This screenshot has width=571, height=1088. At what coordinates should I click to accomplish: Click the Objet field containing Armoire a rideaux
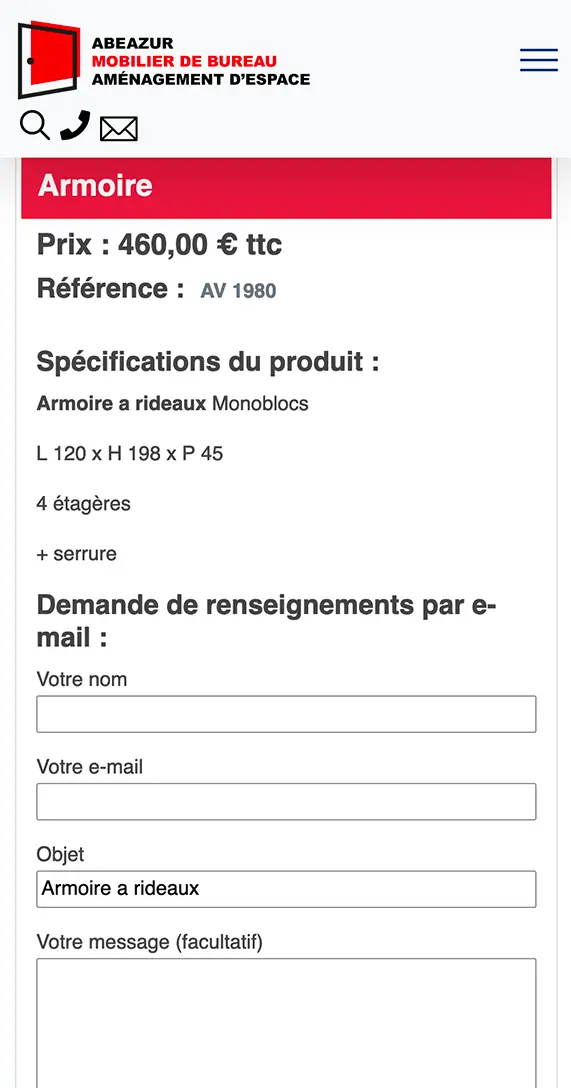[x=287, y=889]
